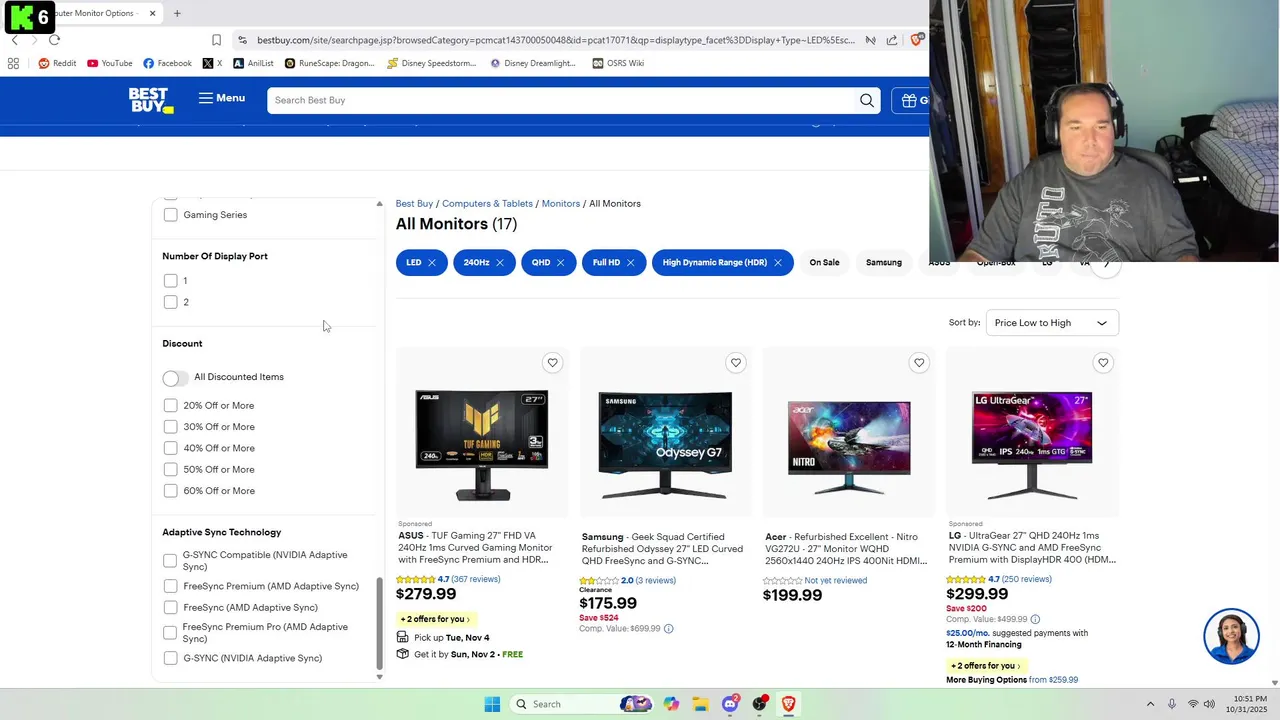Screen dimensions: 1280x720
Task: Reload the page with browser refresh button
Action: coord(54,40)
